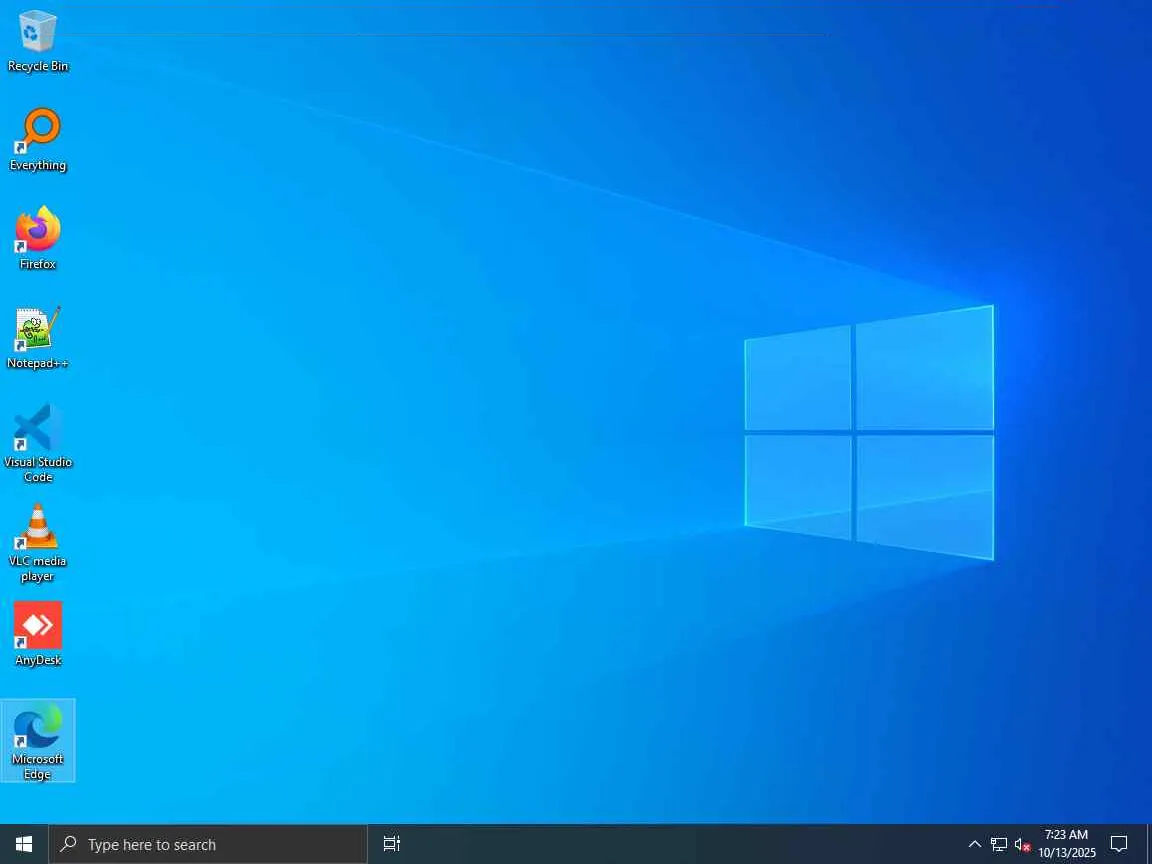Select the Firefox desktop shortcut

tap(37, 238)
